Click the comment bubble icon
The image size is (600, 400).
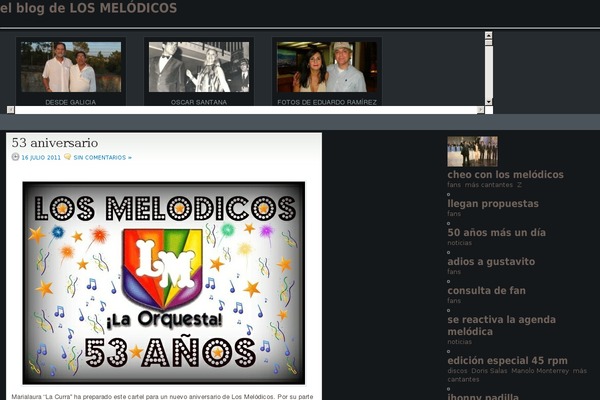(x=67, y=157)
